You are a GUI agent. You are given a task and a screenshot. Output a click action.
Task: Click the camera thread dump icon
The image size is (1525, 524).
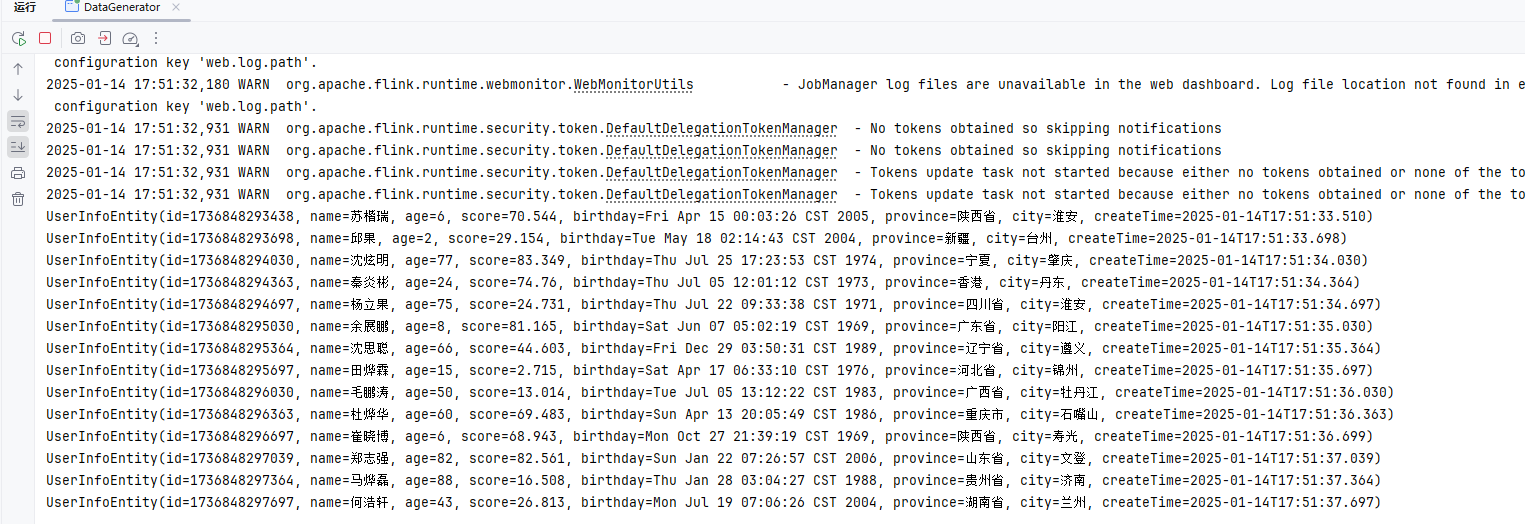(78, 38)
